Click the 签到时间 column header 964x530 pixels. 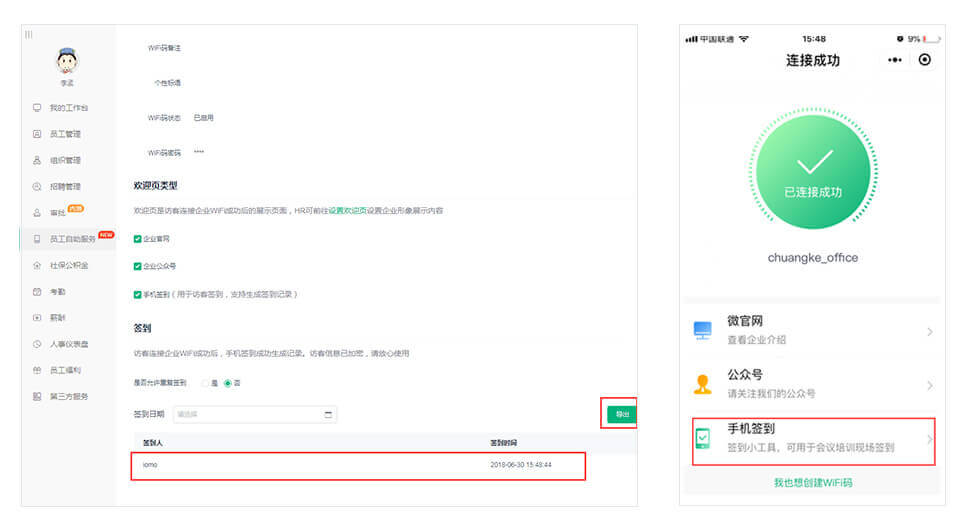coord(503,443)
